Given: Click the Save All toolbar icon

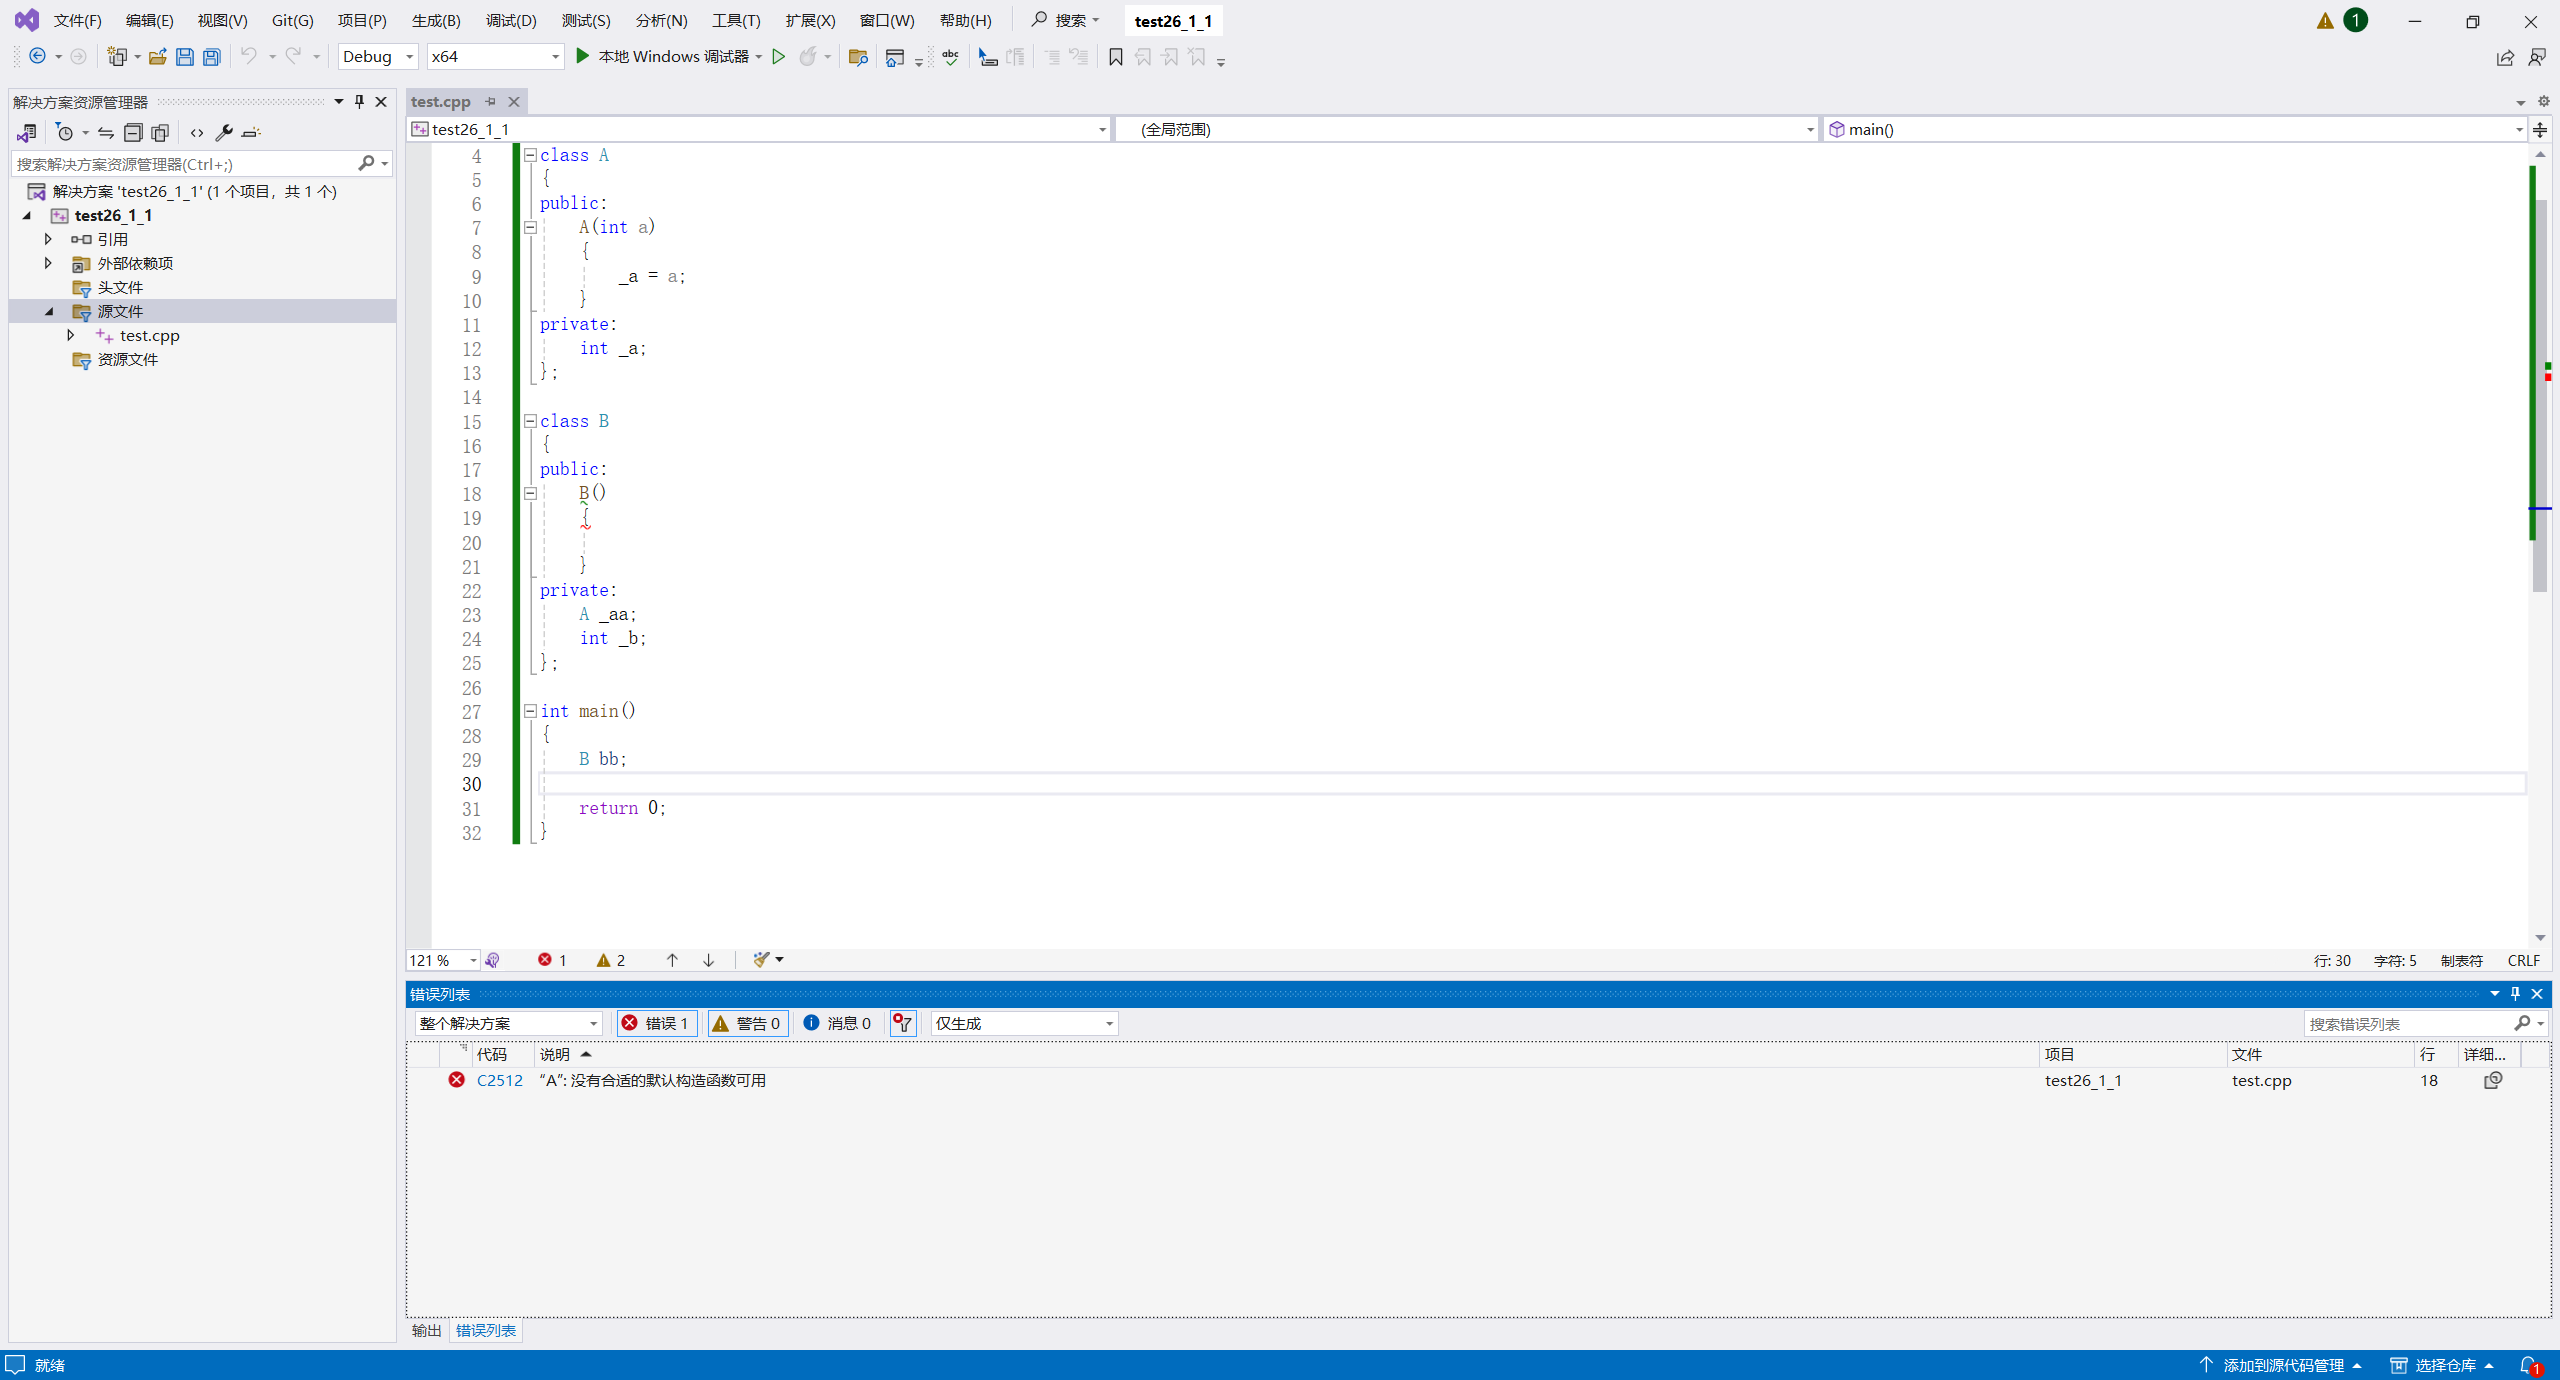Looking at the screenshot, I should (211, 57).
